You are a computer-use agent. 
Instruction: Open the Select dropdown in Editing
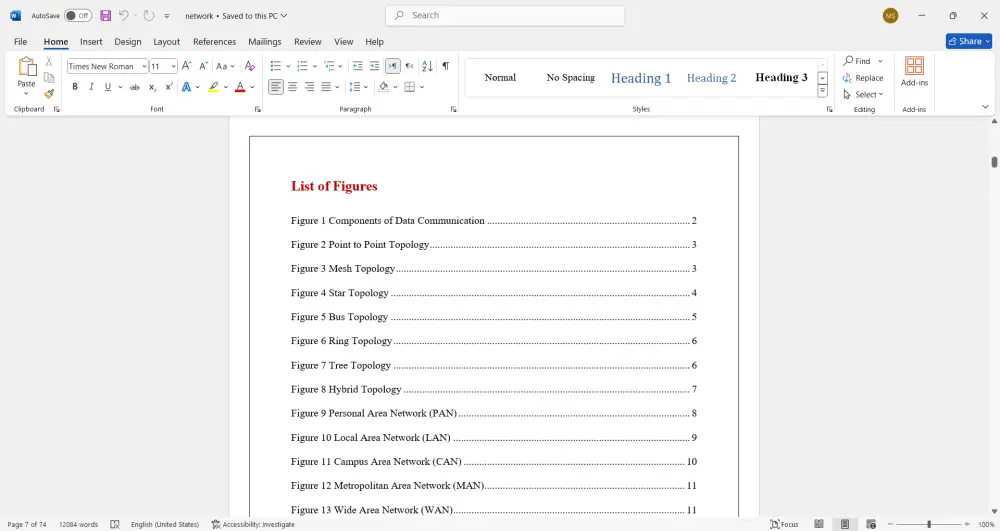point(863,94)
